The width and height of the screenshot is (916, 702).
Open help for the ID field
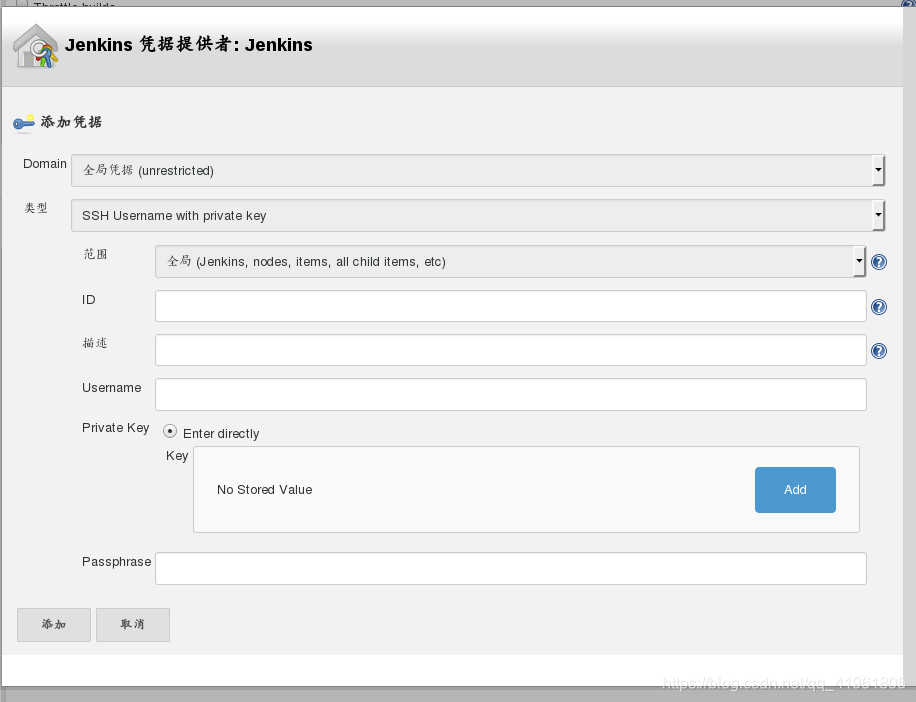coord(879,307)
